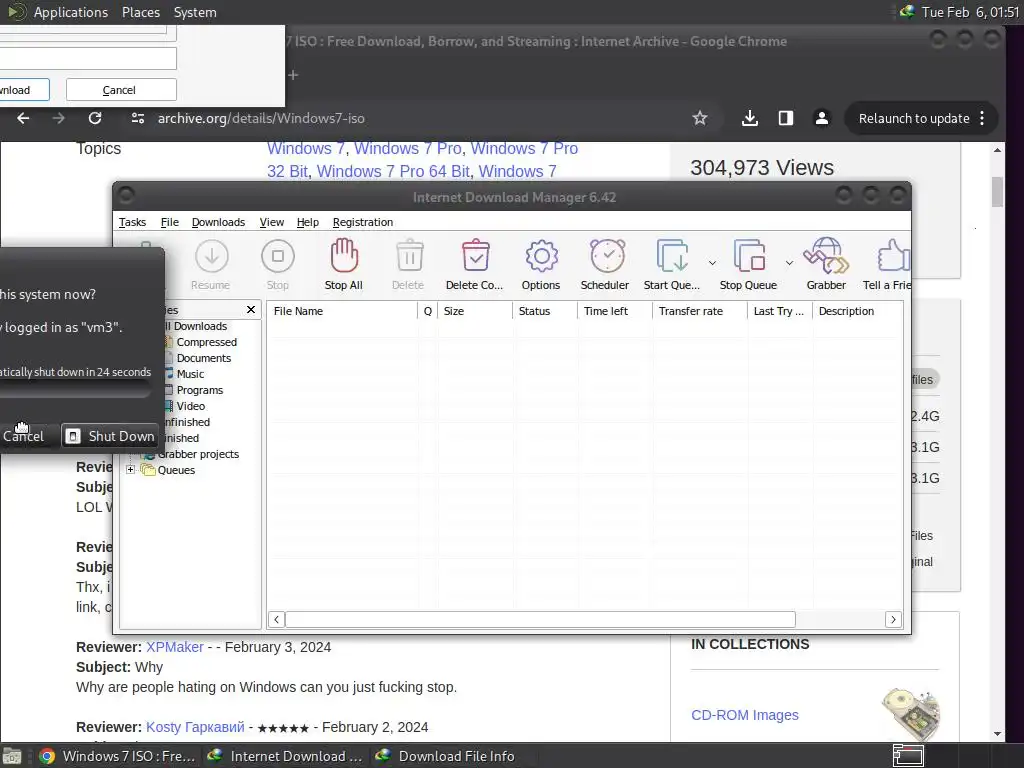Click IDM horizontal scrollbar right arrow
This screenshot has width=1024, height=768.
[x=893, y=619]
